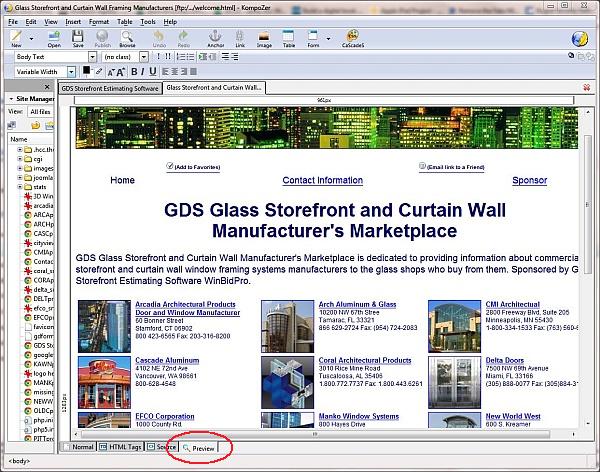The image size is (600, 472).
Task: Click the horizontal scrollbar of the page
Action: 315,434
